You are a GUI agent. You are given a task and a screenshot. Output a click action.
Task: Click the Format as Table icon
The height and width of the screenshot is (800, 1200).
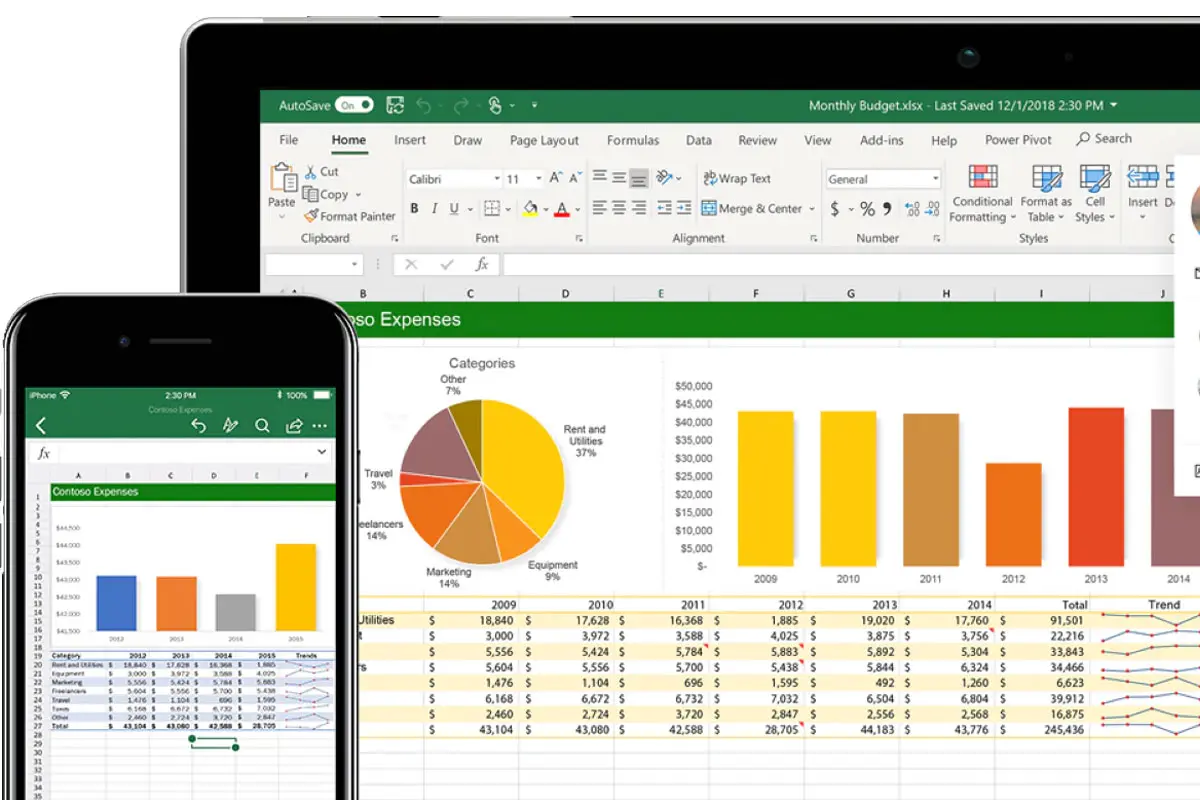coord(1046,178)
